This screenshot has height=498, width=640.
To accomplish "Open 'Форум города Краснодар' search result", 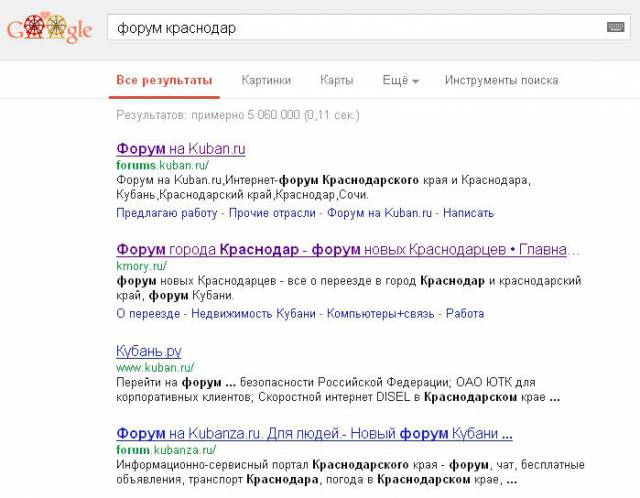I will (347, 249).
